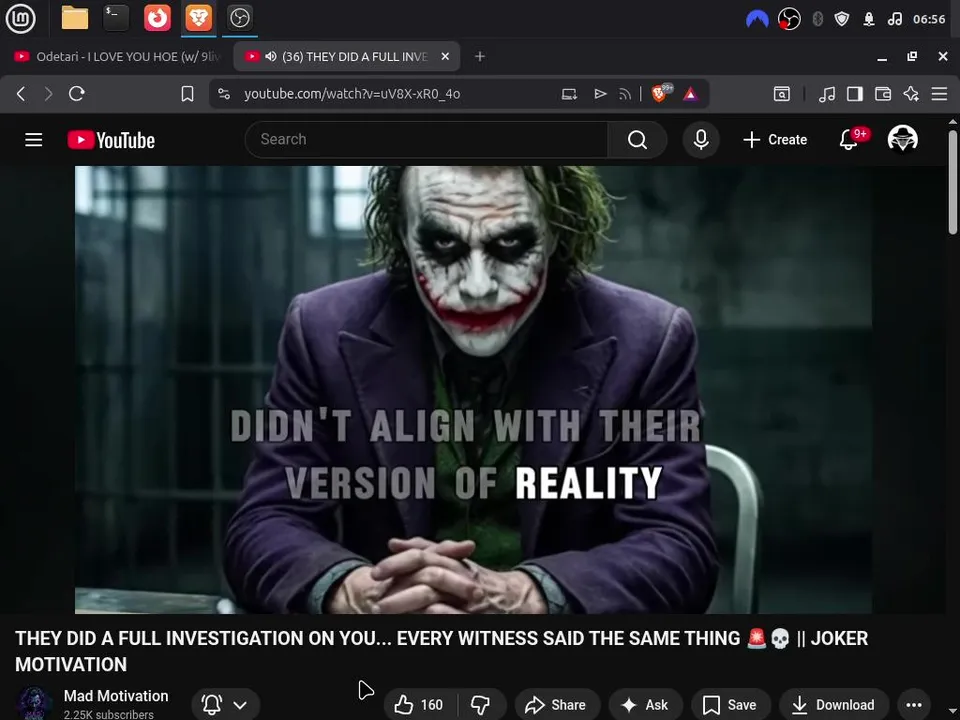
Task: Open the media control music note icon
Action: pos(827,94)
